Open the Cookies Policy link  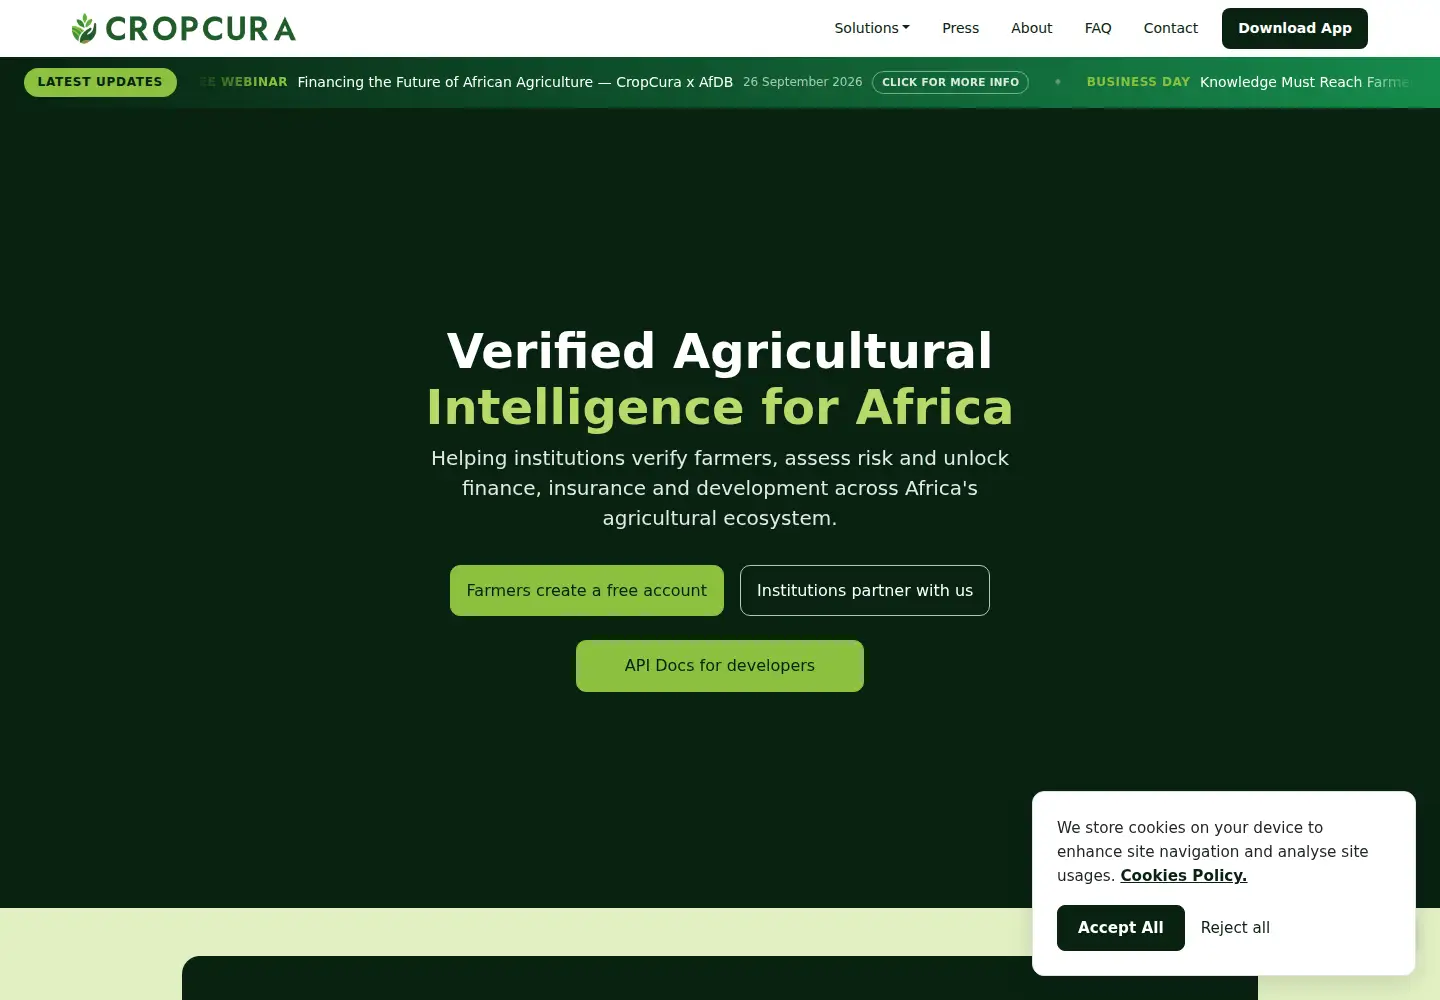(1183, 875)
